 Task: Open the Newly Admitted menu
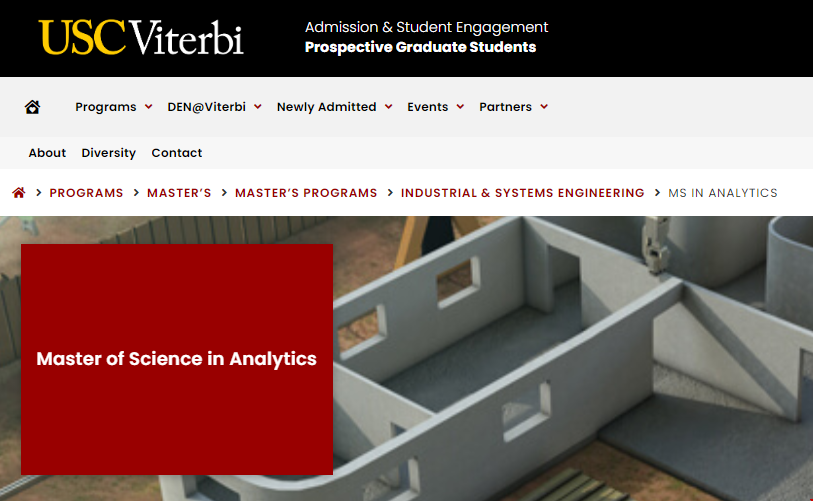(326, 107)
